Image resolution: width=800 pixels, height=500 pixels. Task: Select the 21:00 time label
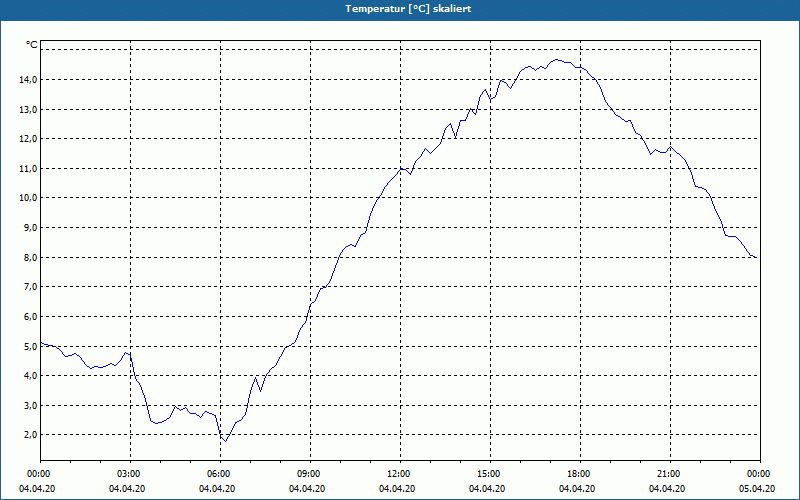[x=668, y=474]
